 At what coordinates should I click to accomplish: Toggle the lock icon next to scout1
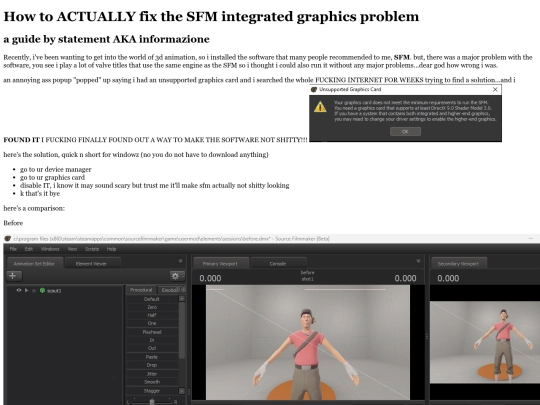(34, 291)
